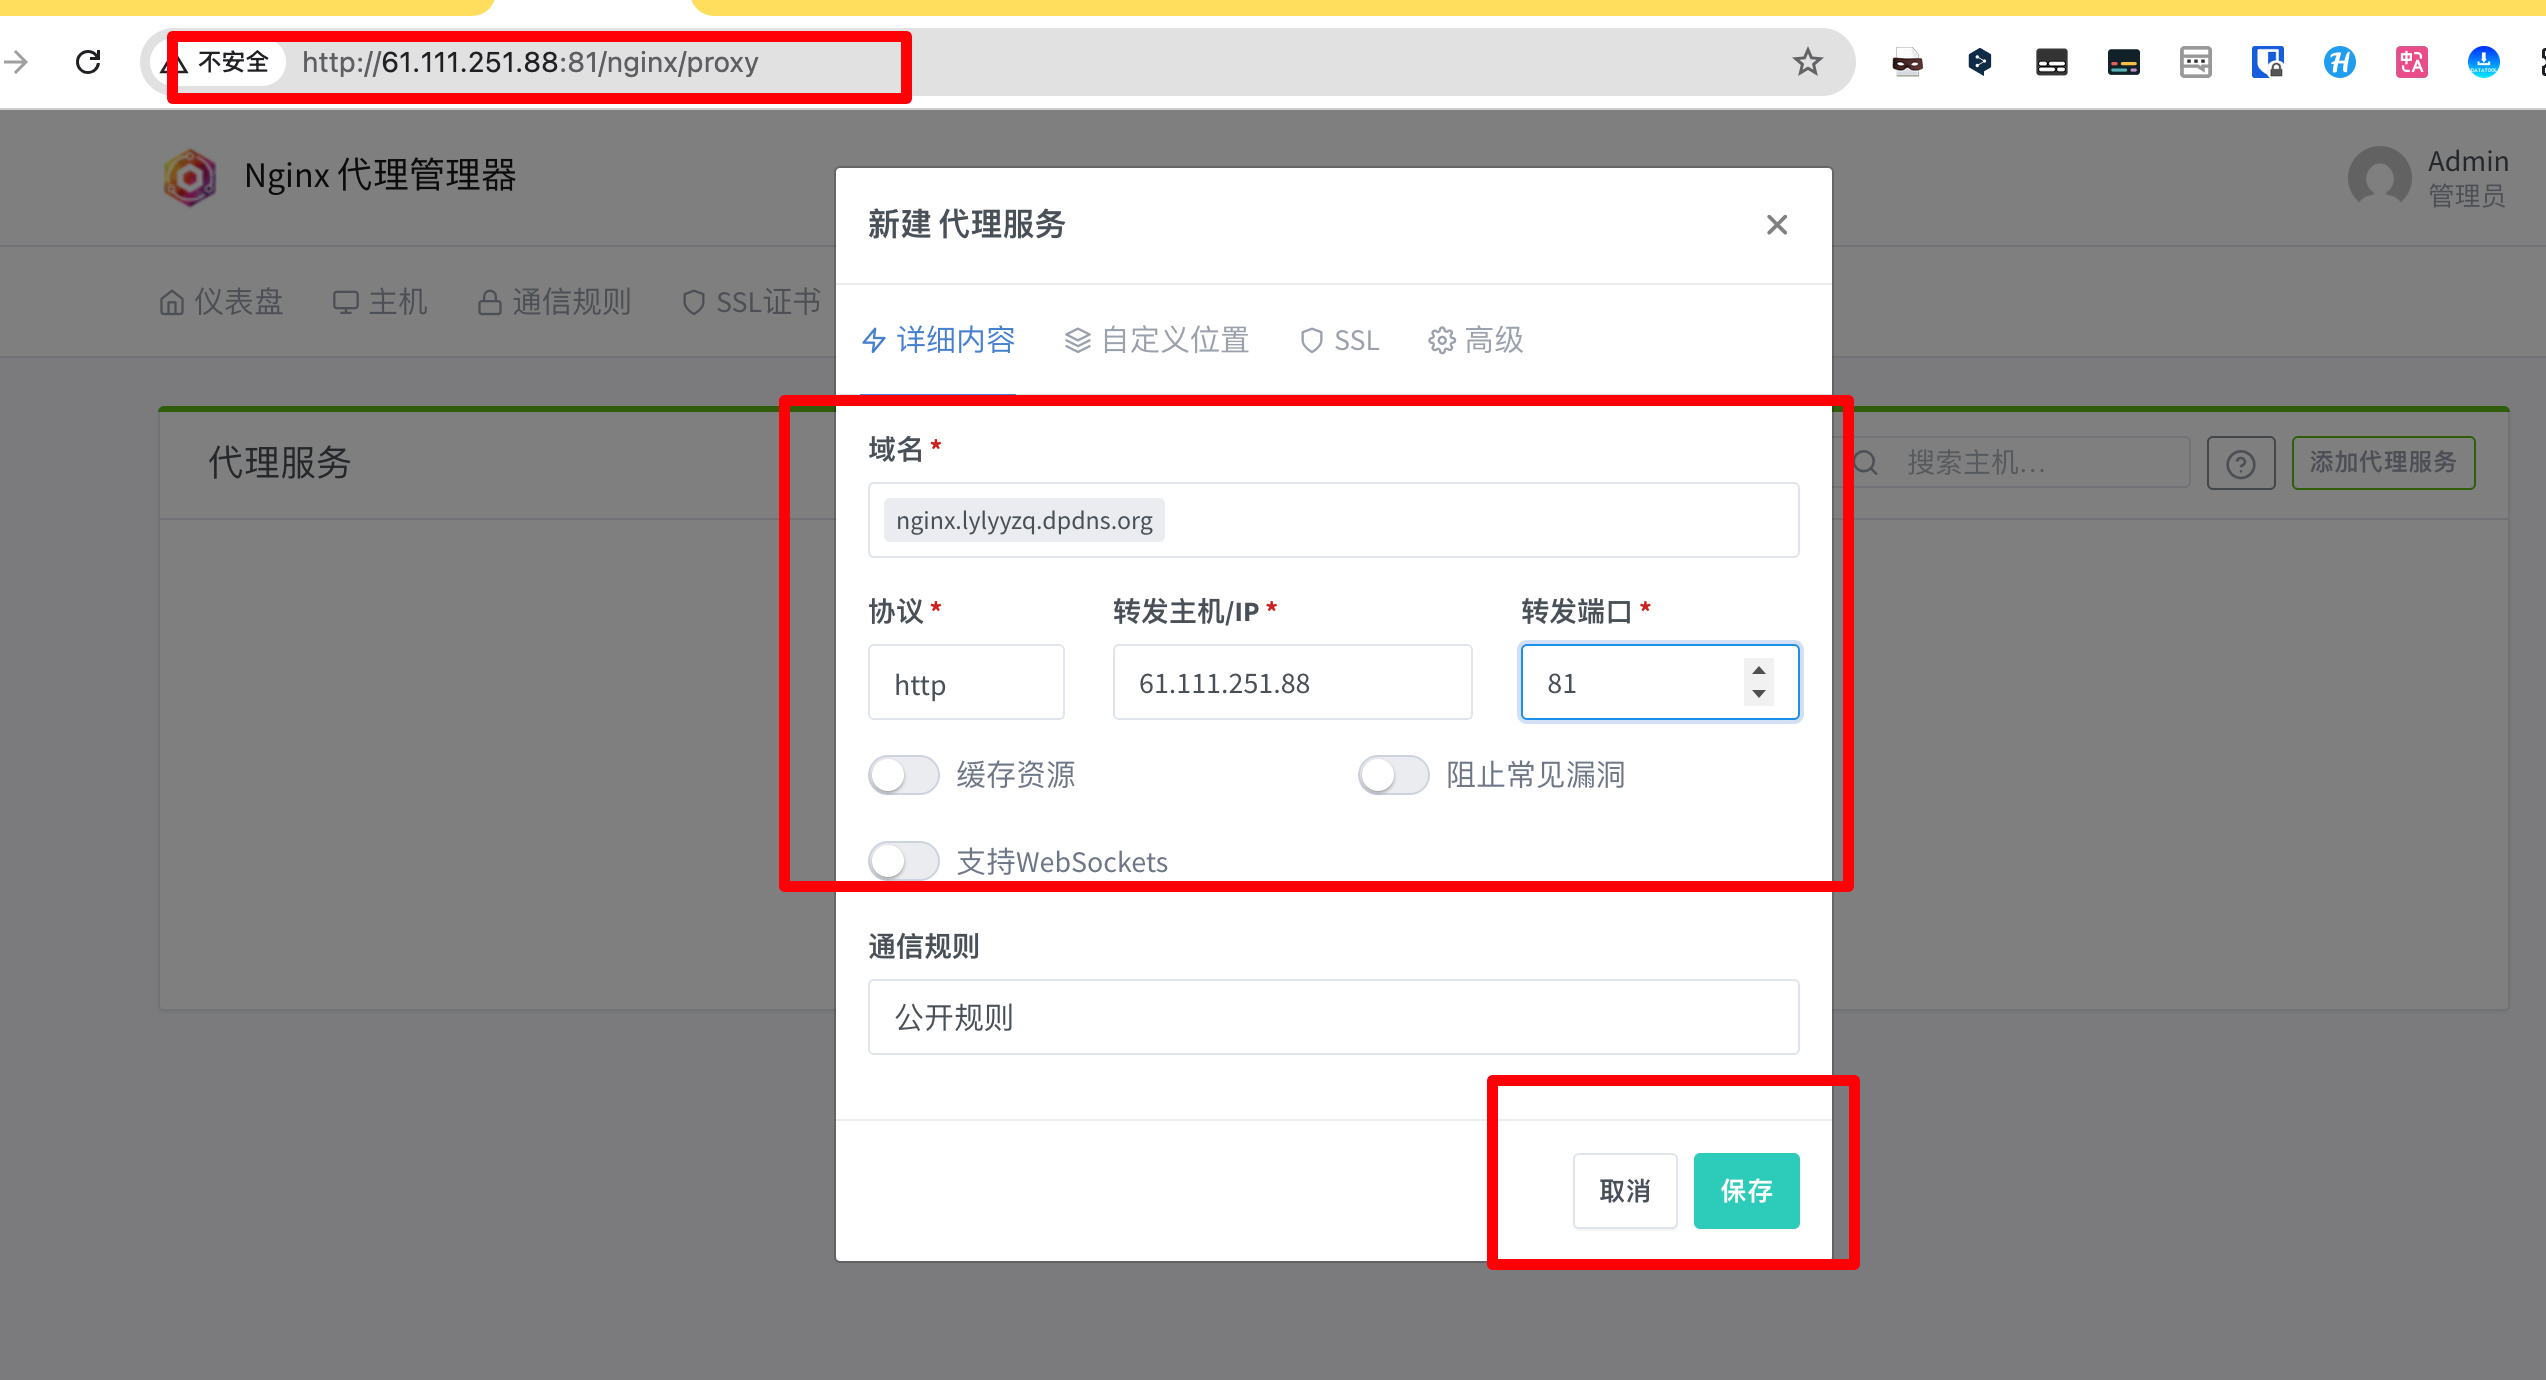Click the bookmark star icon
Image resolution: width=2546 pixels, height=1380 pixels.
(1807, 62)
